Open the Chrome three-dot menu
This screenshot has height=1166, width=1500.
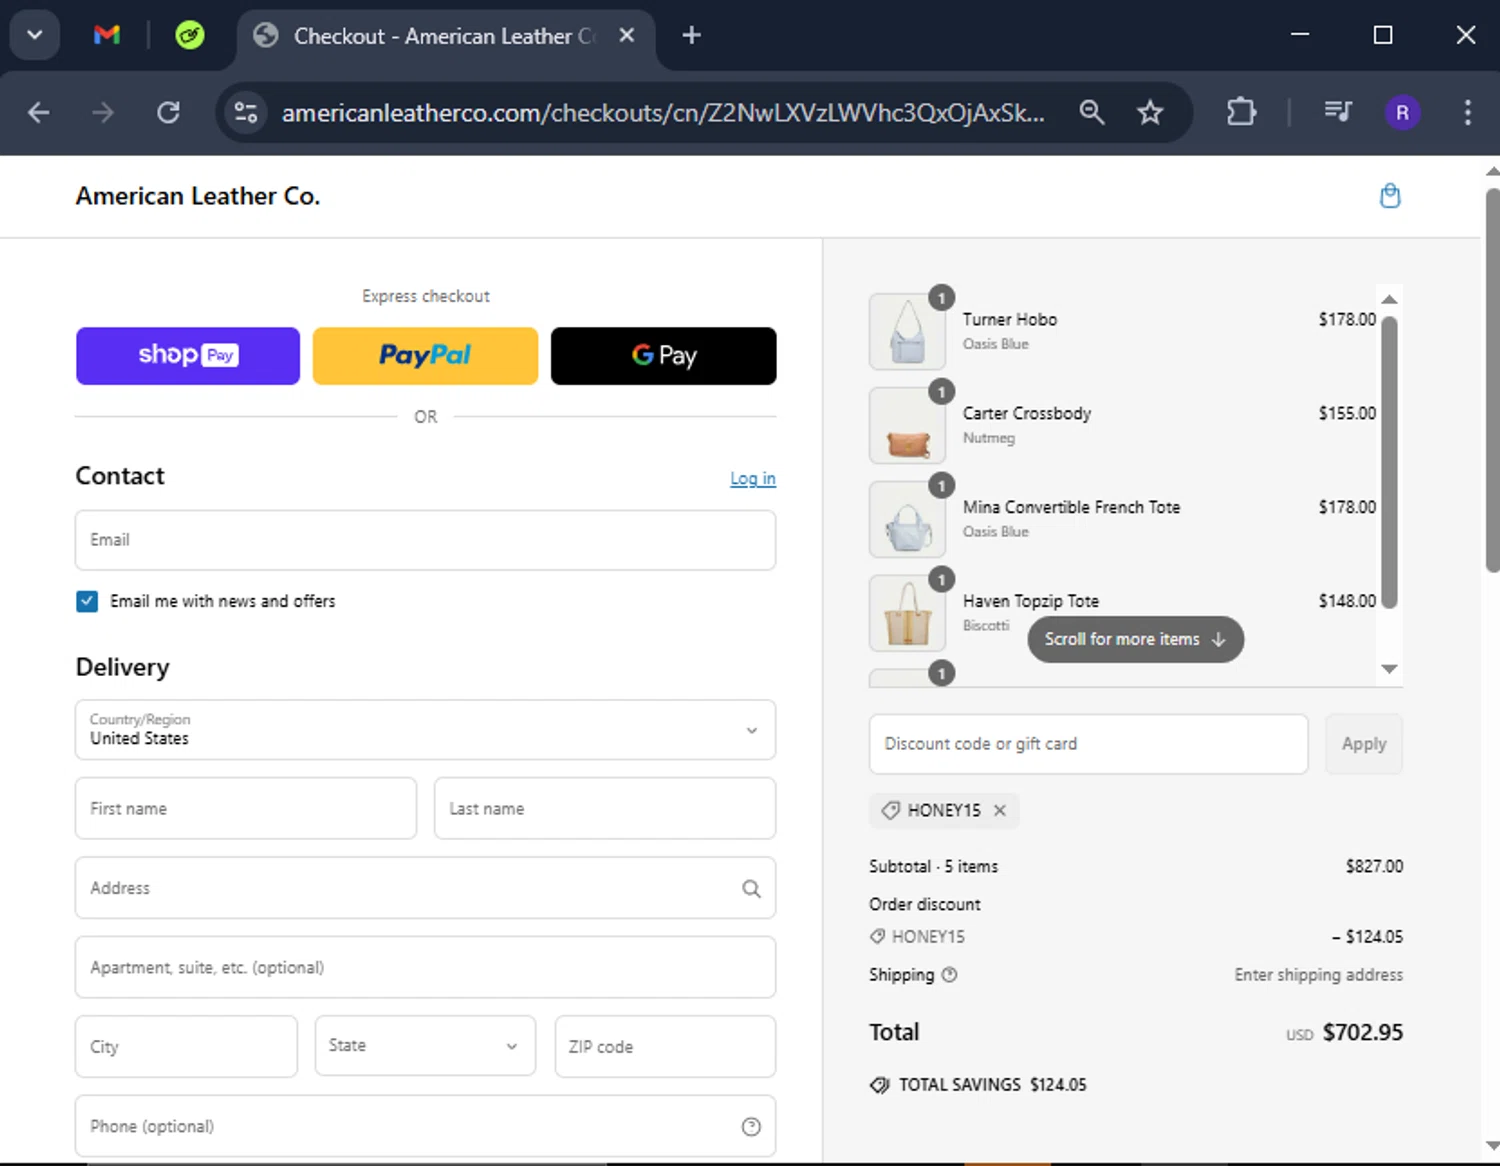(x=1467, y=112)
